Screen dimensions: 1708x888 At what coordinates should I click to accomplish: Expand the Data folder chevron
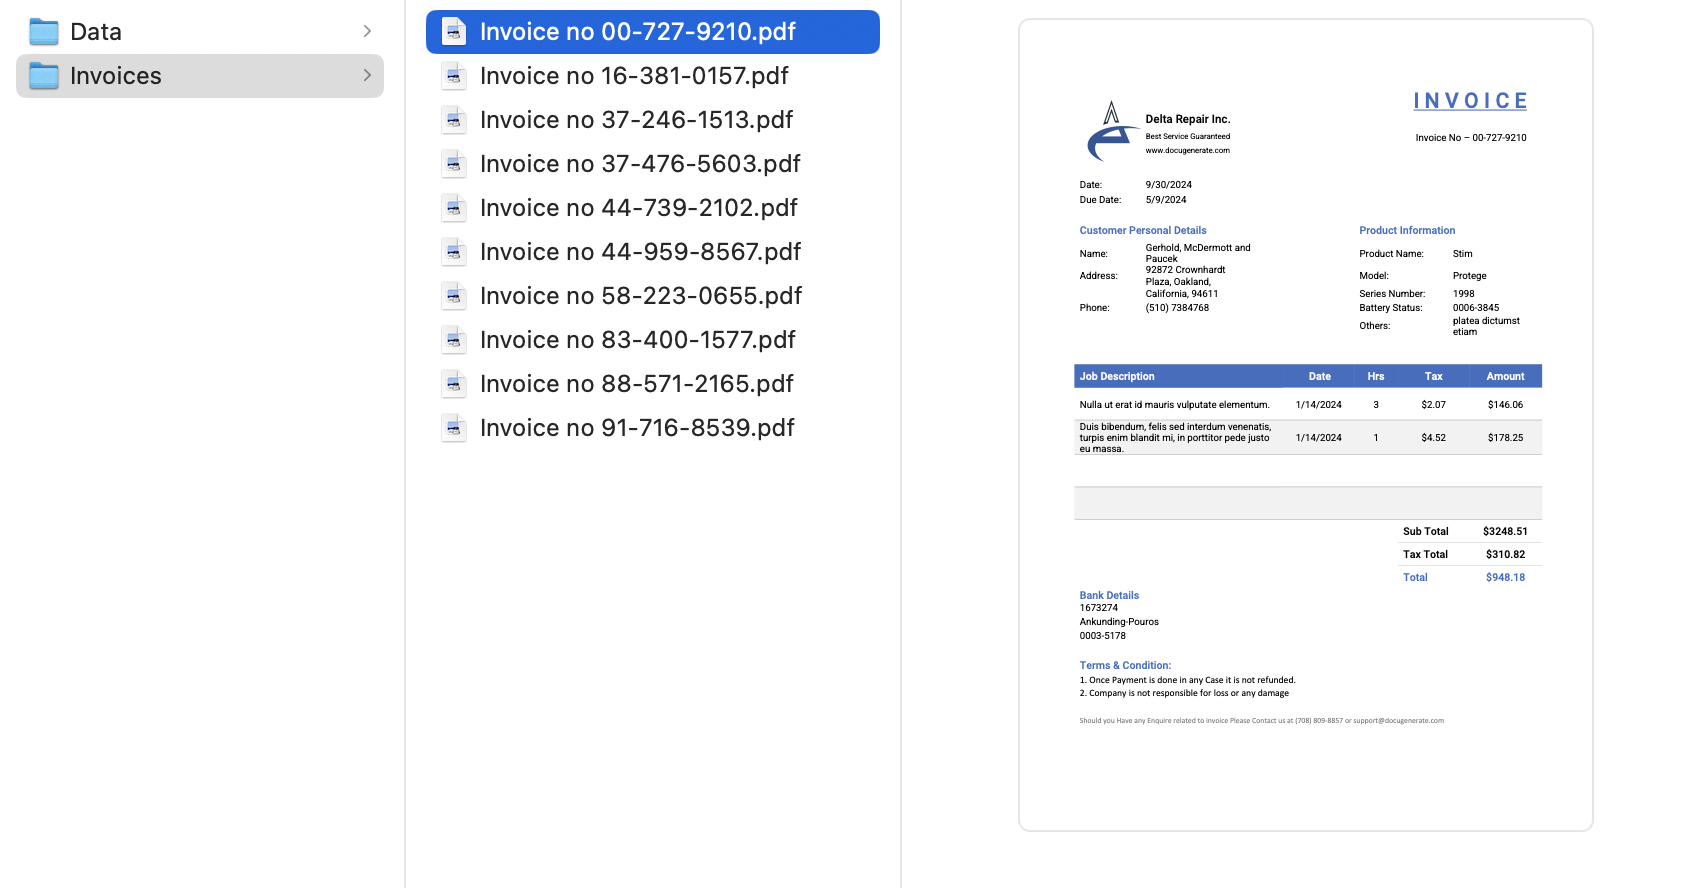[x=367, y=32]
